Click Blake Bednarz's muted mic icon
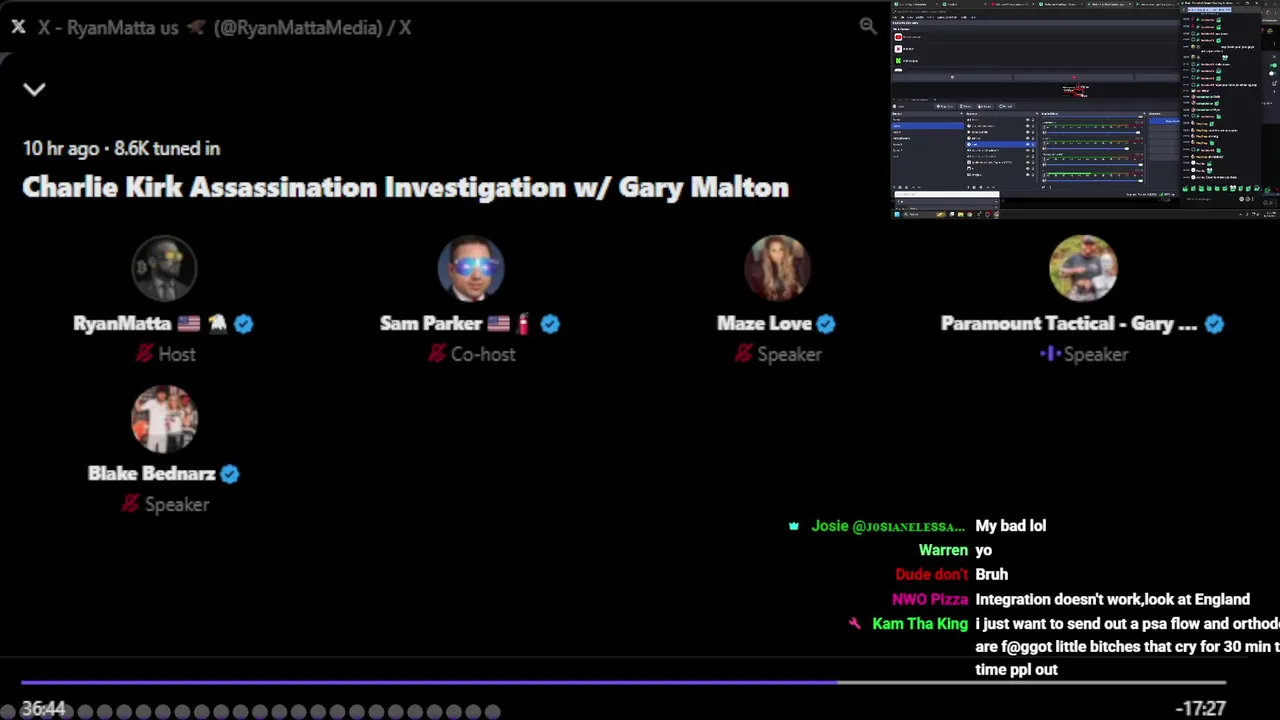 tap(130, 504)
